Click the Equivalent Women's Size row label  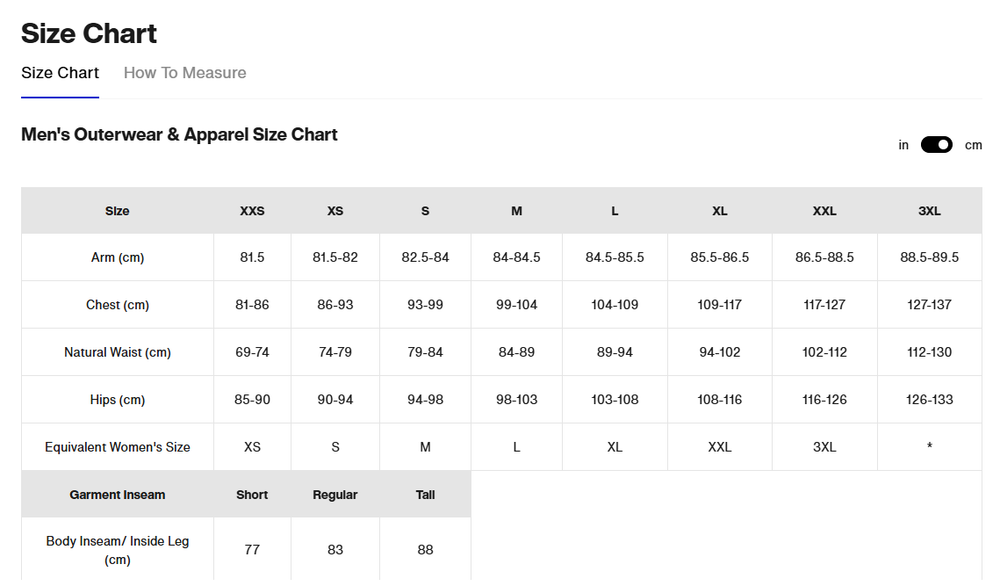click(117, 447)
